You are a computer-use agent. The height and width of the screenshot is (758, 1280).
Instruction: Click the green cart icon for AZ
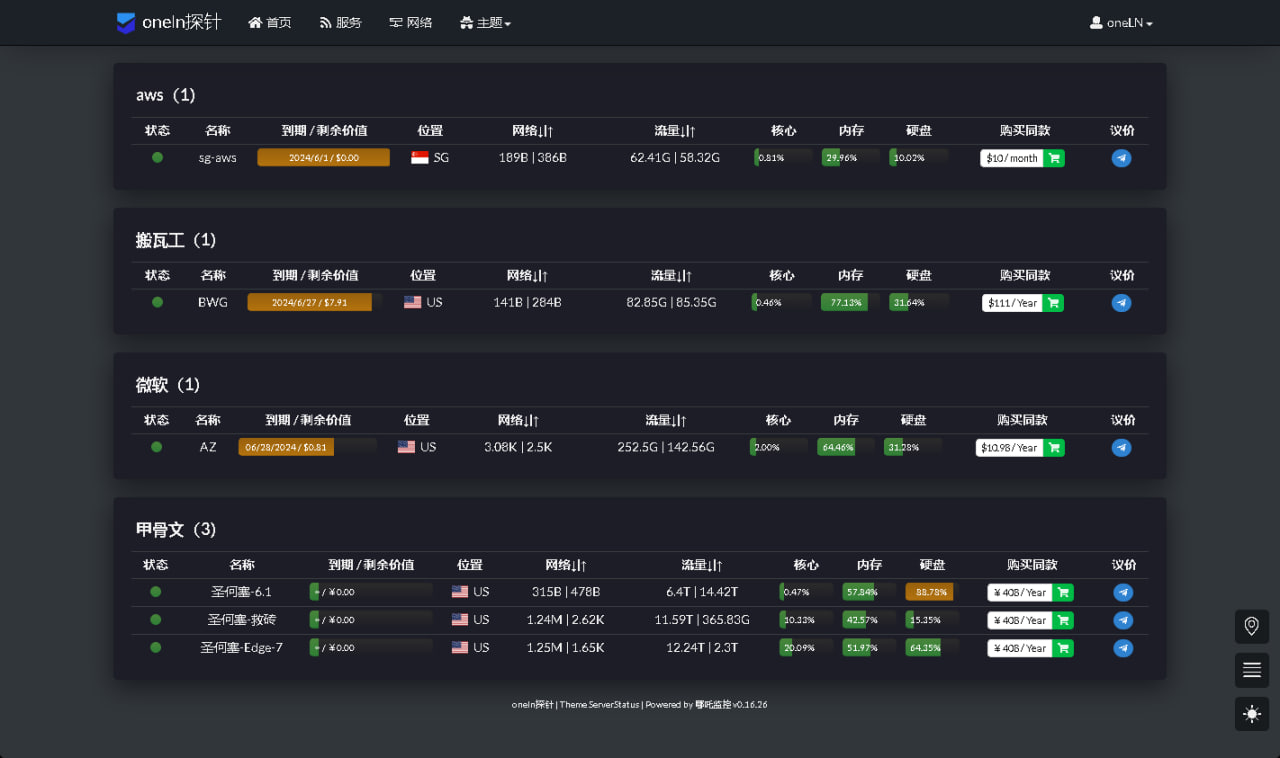(1054, 448)
